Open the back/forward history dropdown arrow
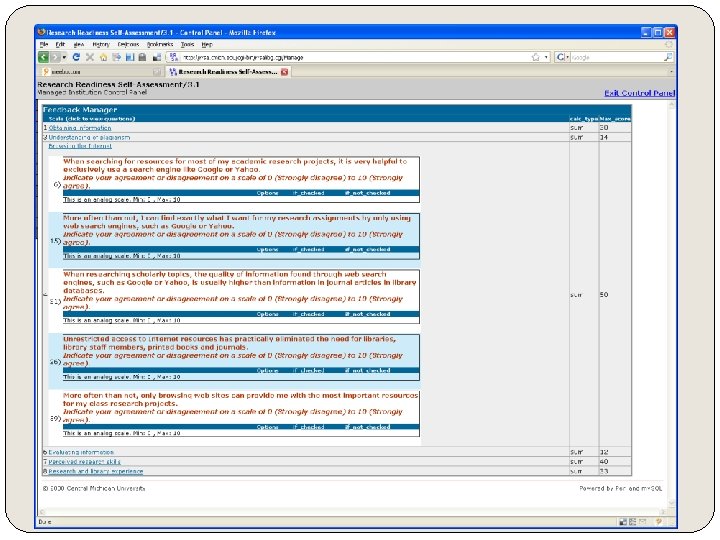This screenshot has width=720, height=540. click(64, 57)
